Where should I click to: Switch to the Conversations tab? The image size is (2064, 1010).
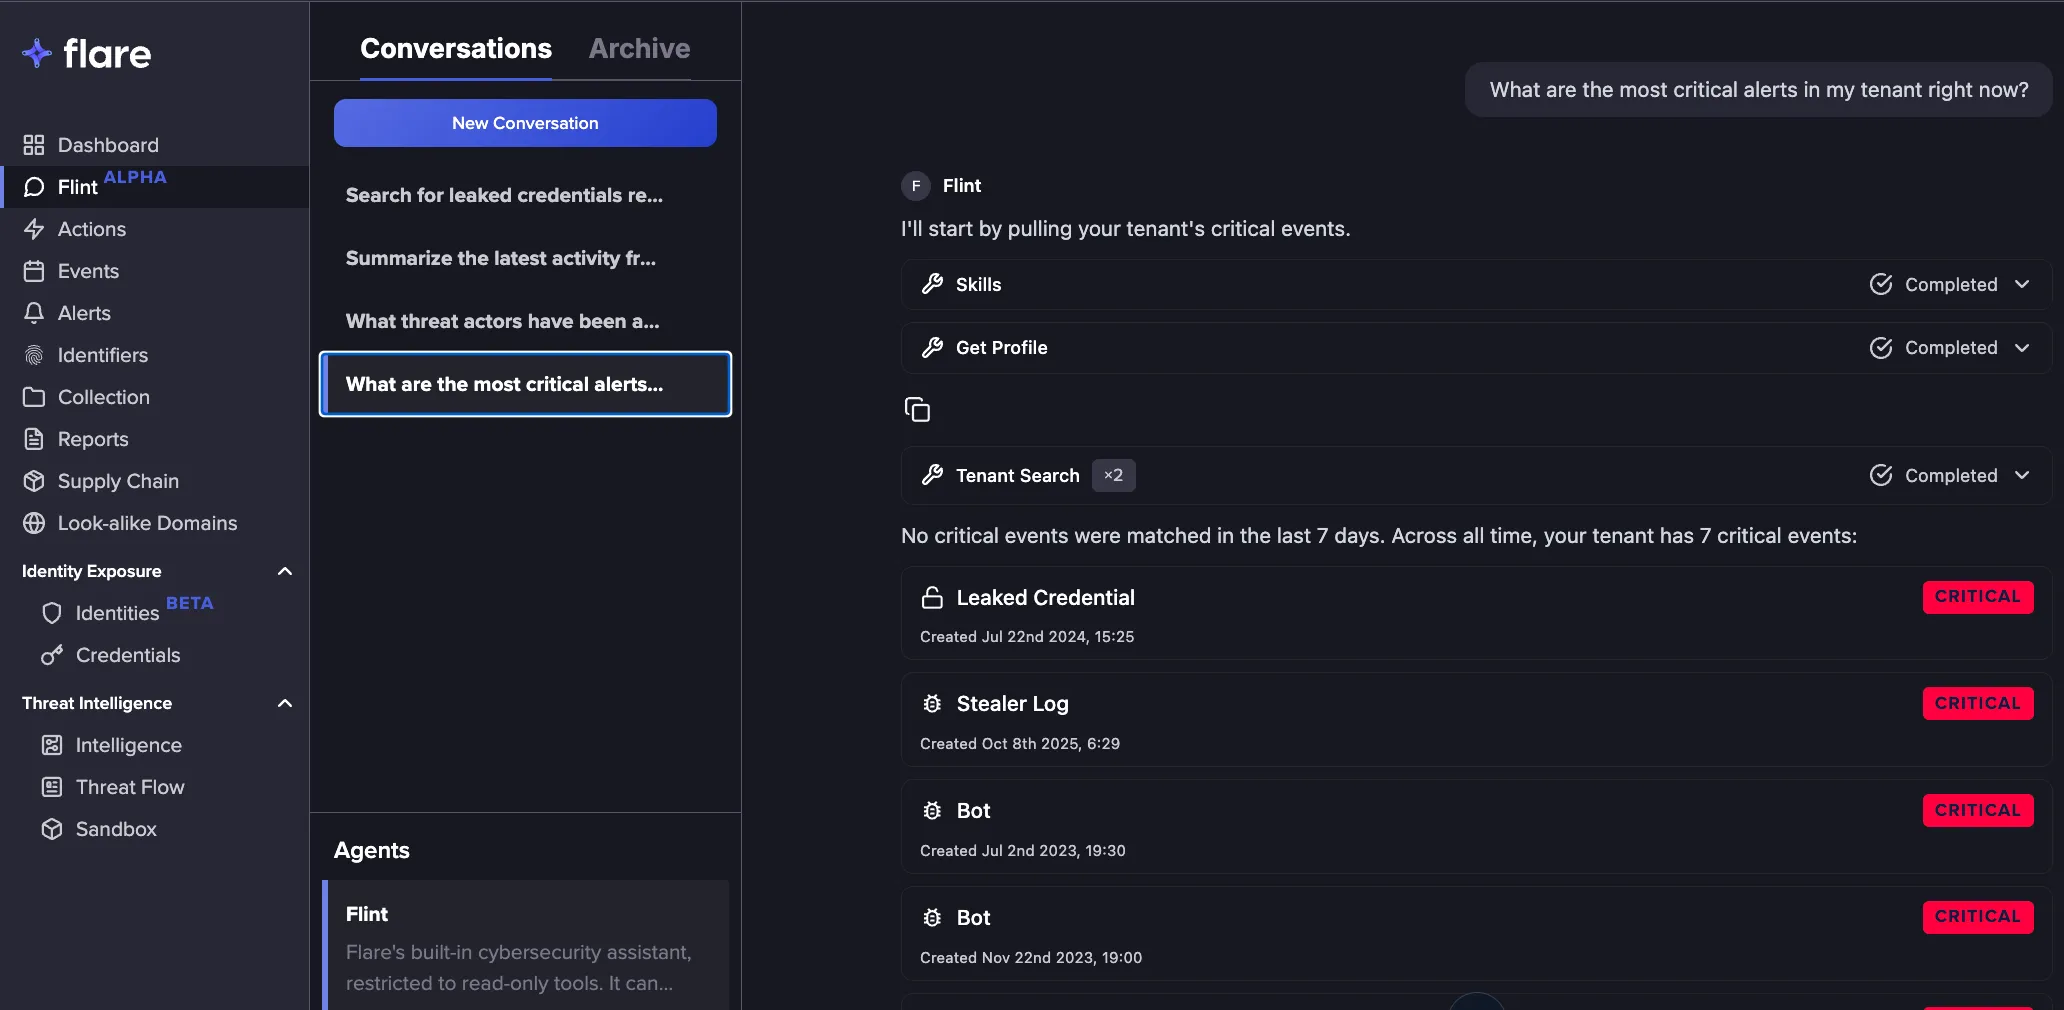tap(456, 48)
